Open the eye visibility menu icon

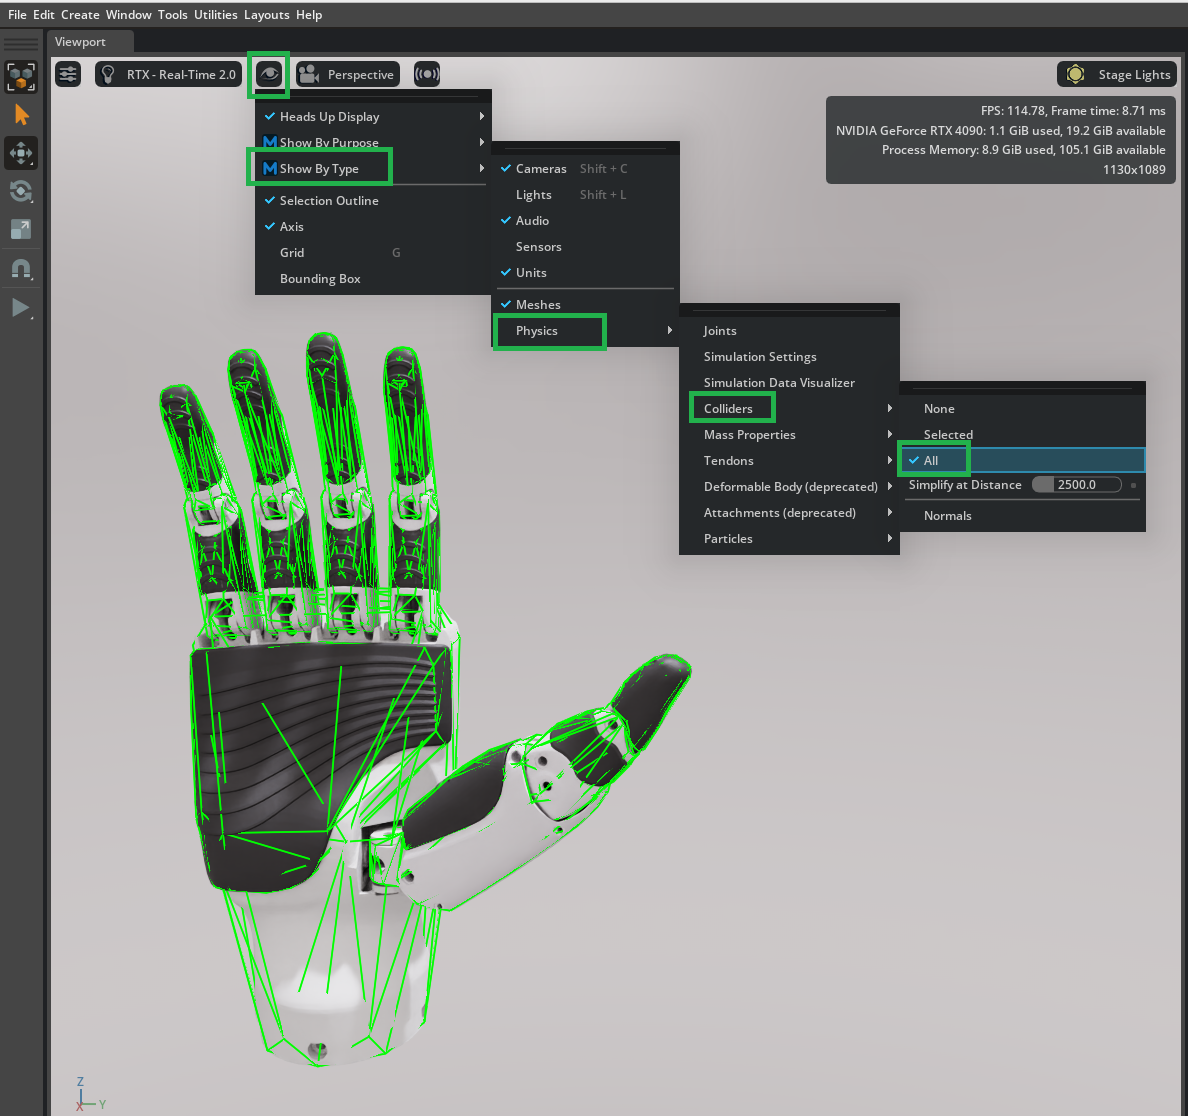(268, 75)
